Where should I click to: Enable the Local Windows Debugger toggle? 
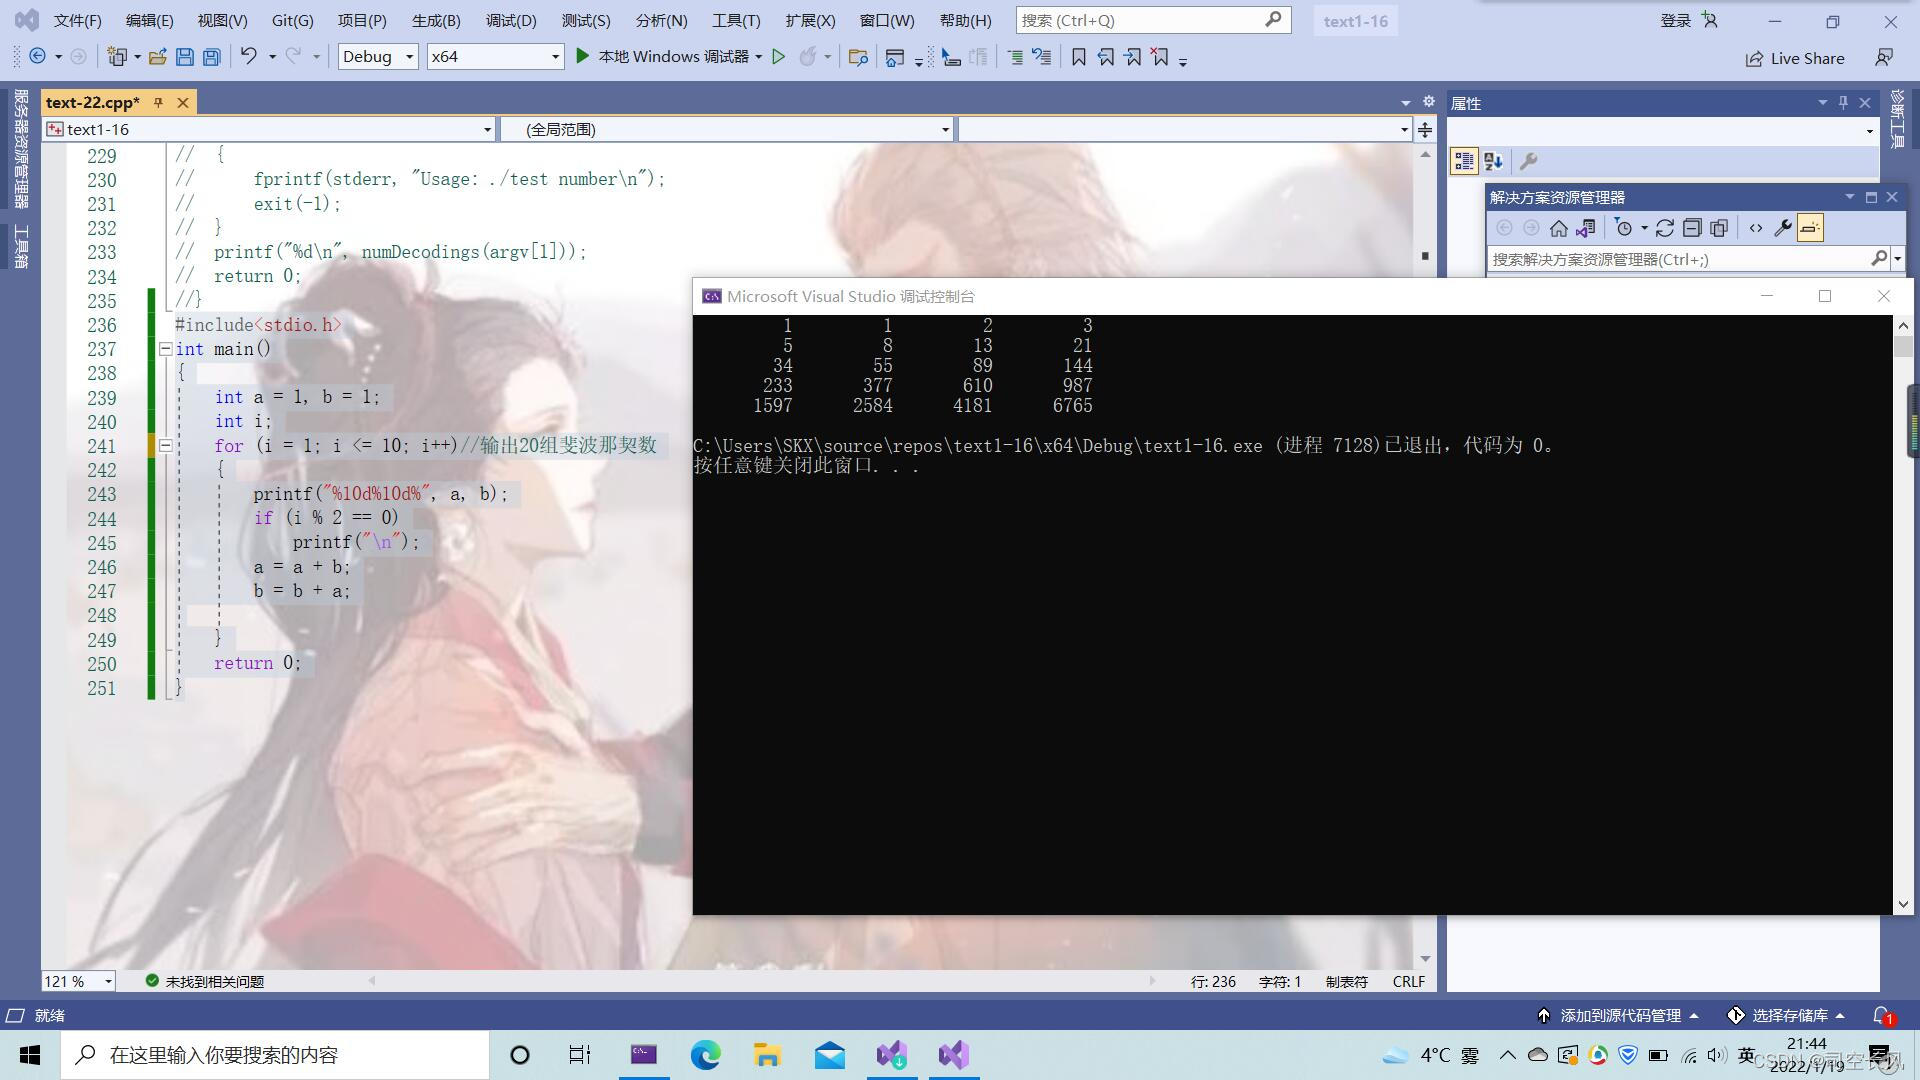point(659,55)
